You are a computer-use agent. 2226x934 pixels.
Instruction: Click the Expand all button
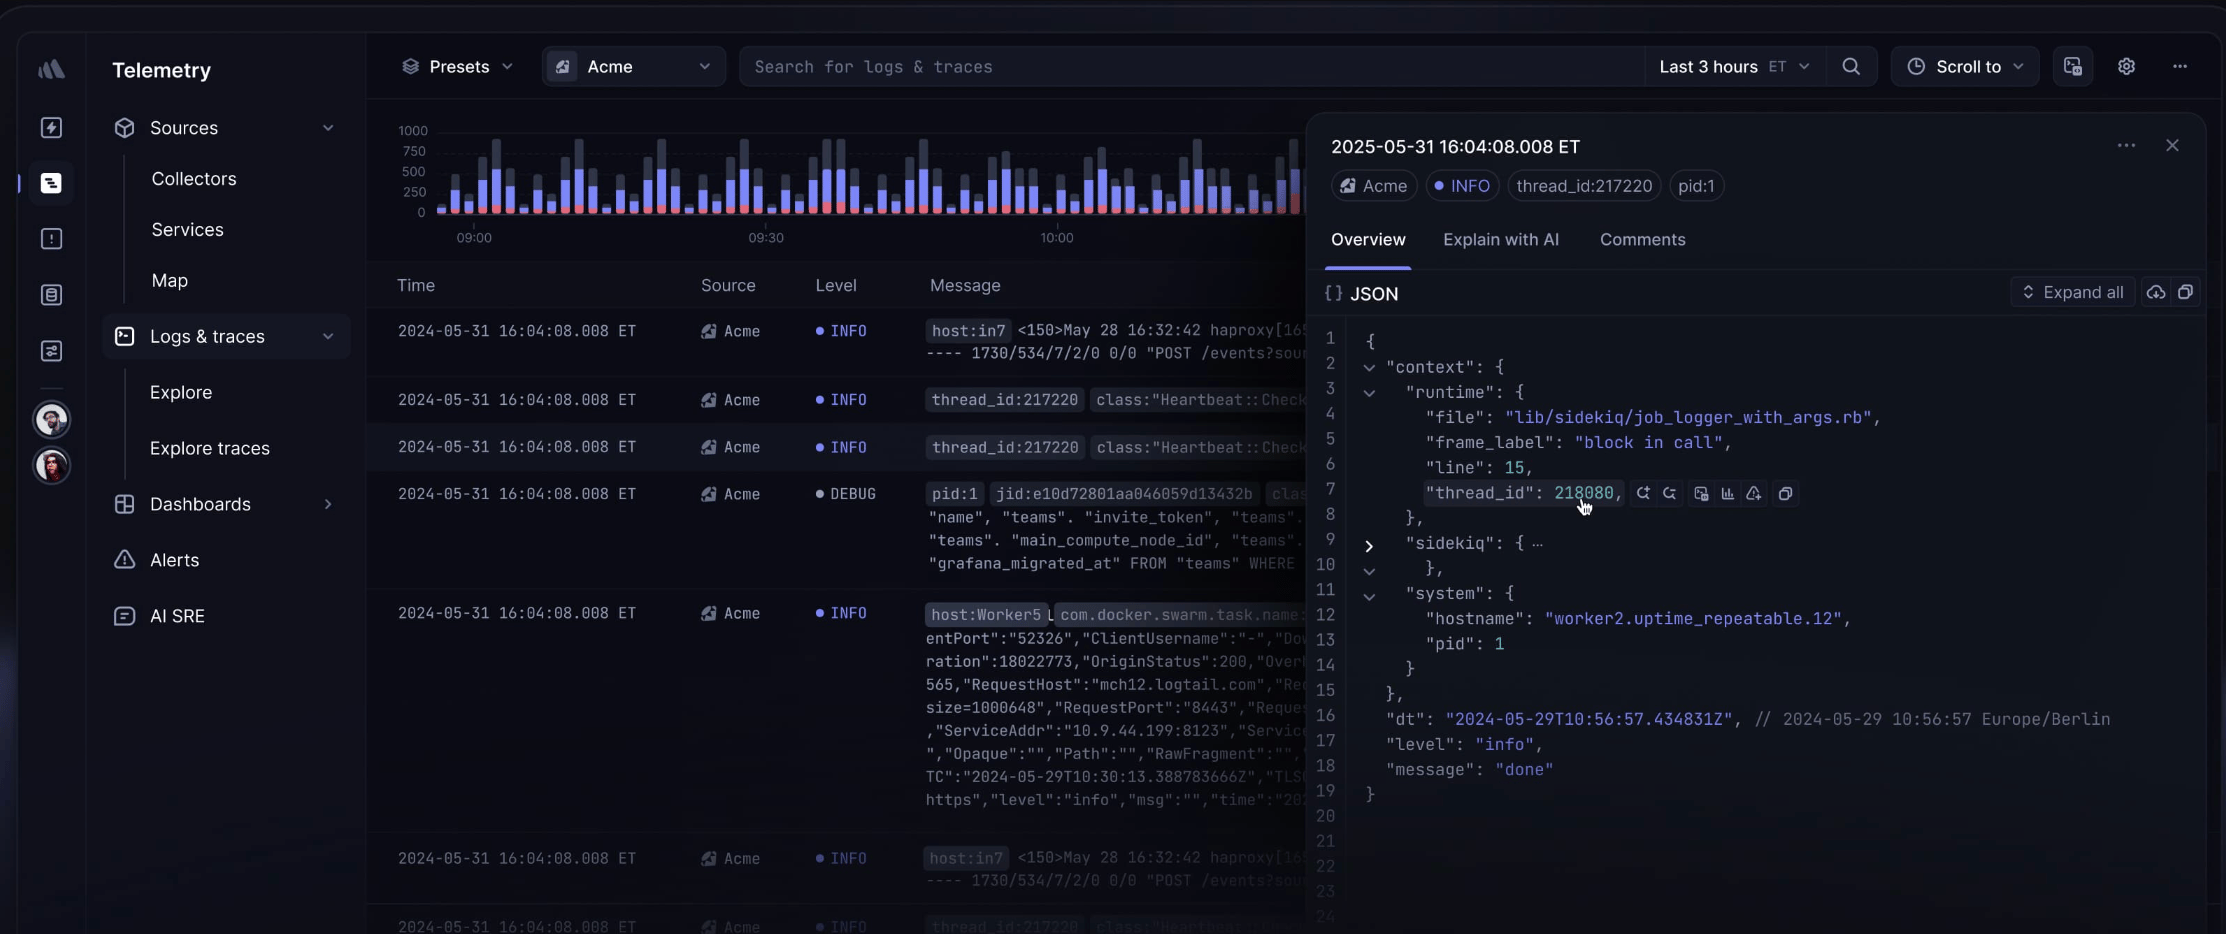click(2072, 293)
